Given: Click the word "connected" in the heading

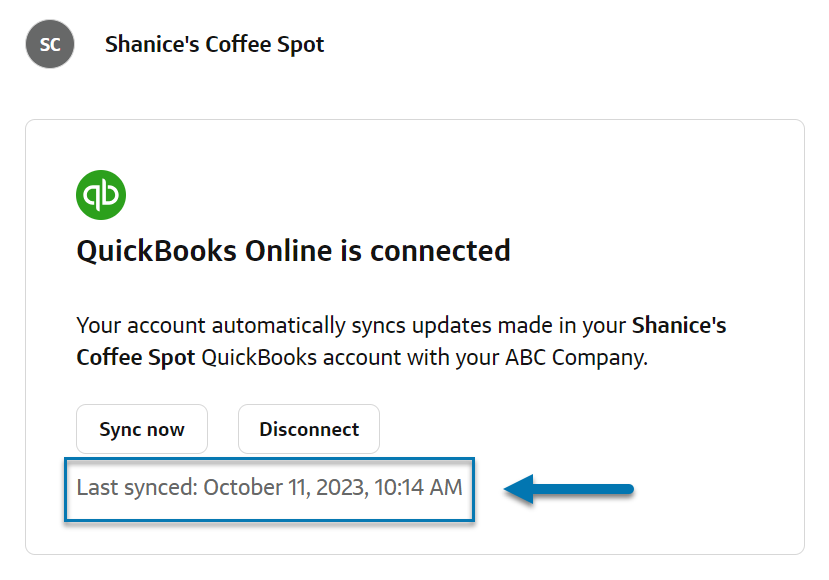Looking at the screenshot, I should 440,250.
